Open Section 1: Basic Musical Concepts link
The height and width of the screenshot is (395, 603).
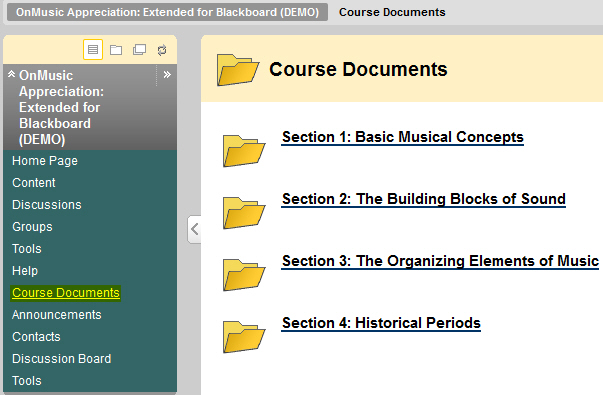point(403,137)
